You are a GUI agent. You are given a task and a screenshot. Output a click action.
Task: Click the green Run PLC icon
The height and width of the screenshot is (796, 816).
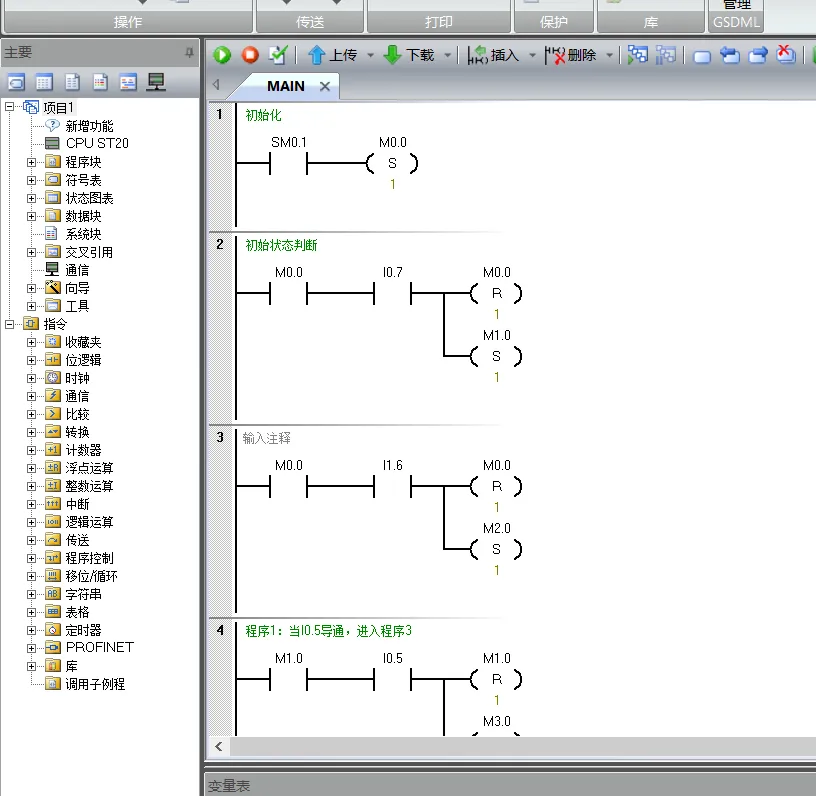click(x=222, y=55)
